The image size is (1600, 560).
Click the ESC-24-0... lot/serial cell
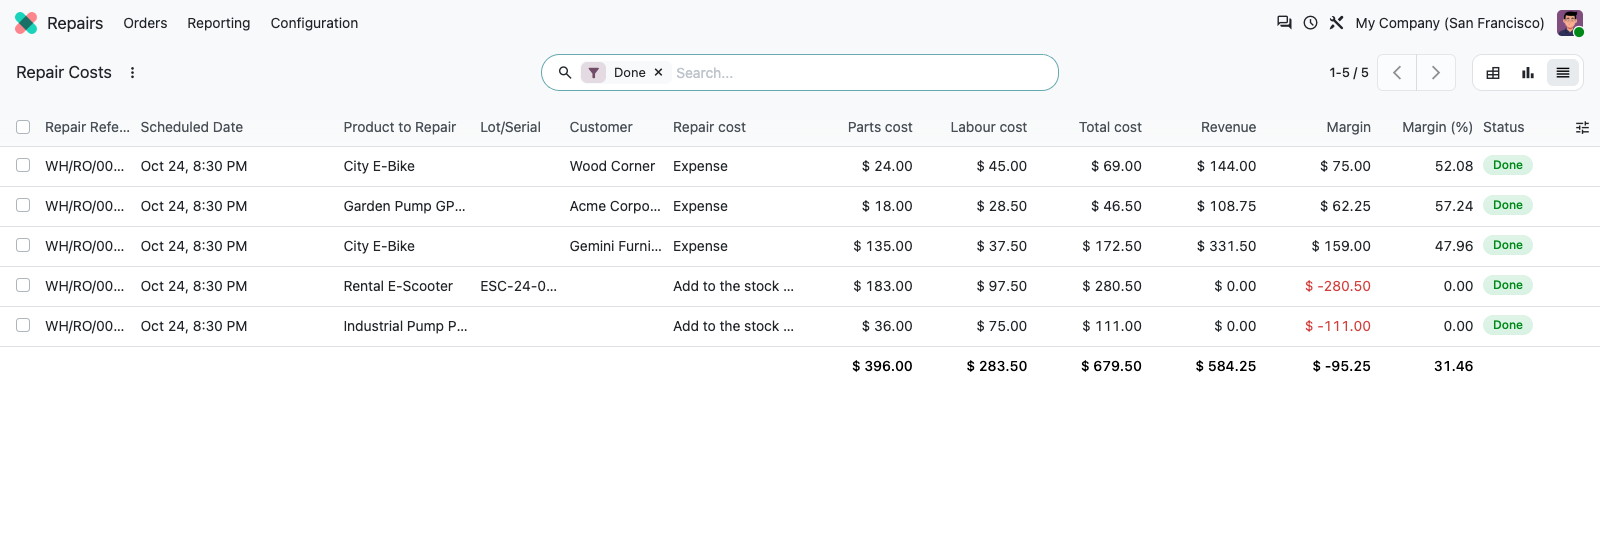click(x=518, y=286)
